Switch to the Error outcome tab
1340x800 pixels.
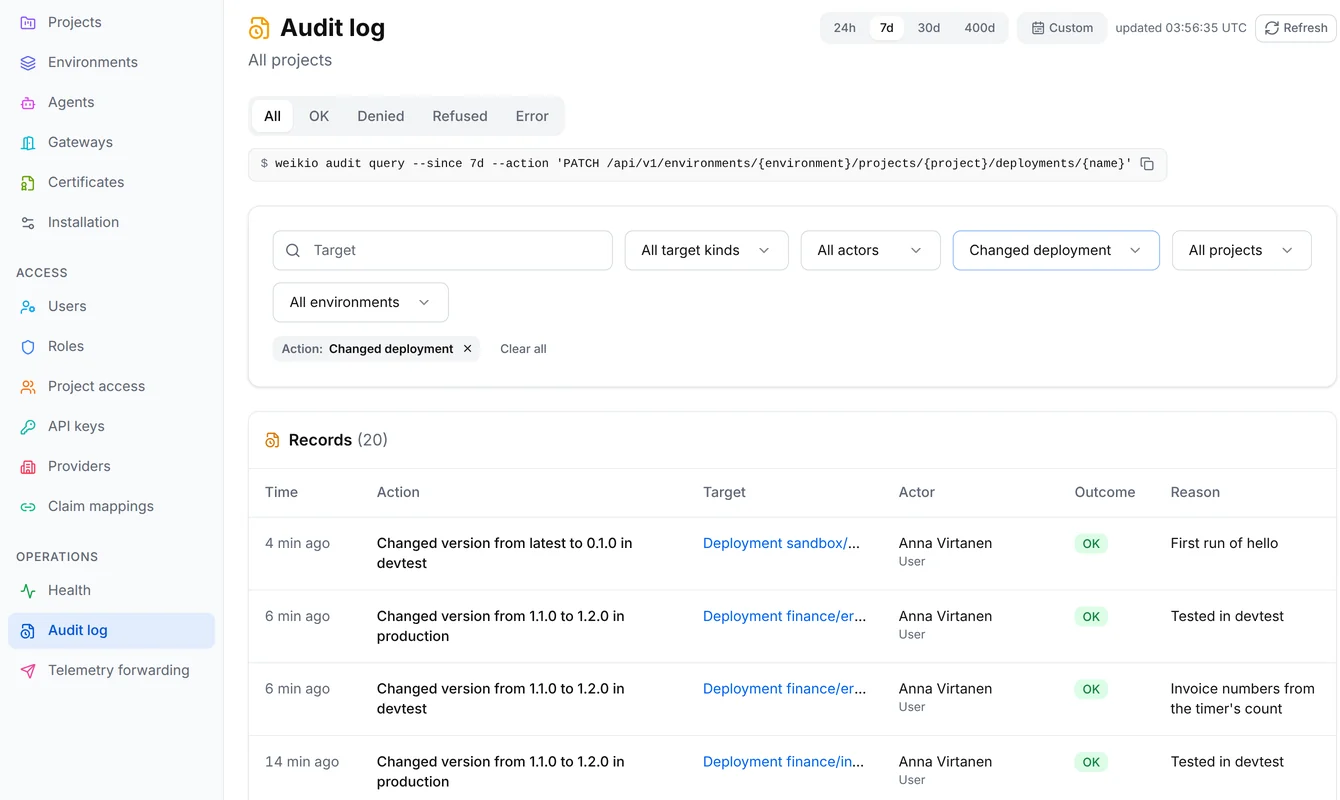coord(532,116)
